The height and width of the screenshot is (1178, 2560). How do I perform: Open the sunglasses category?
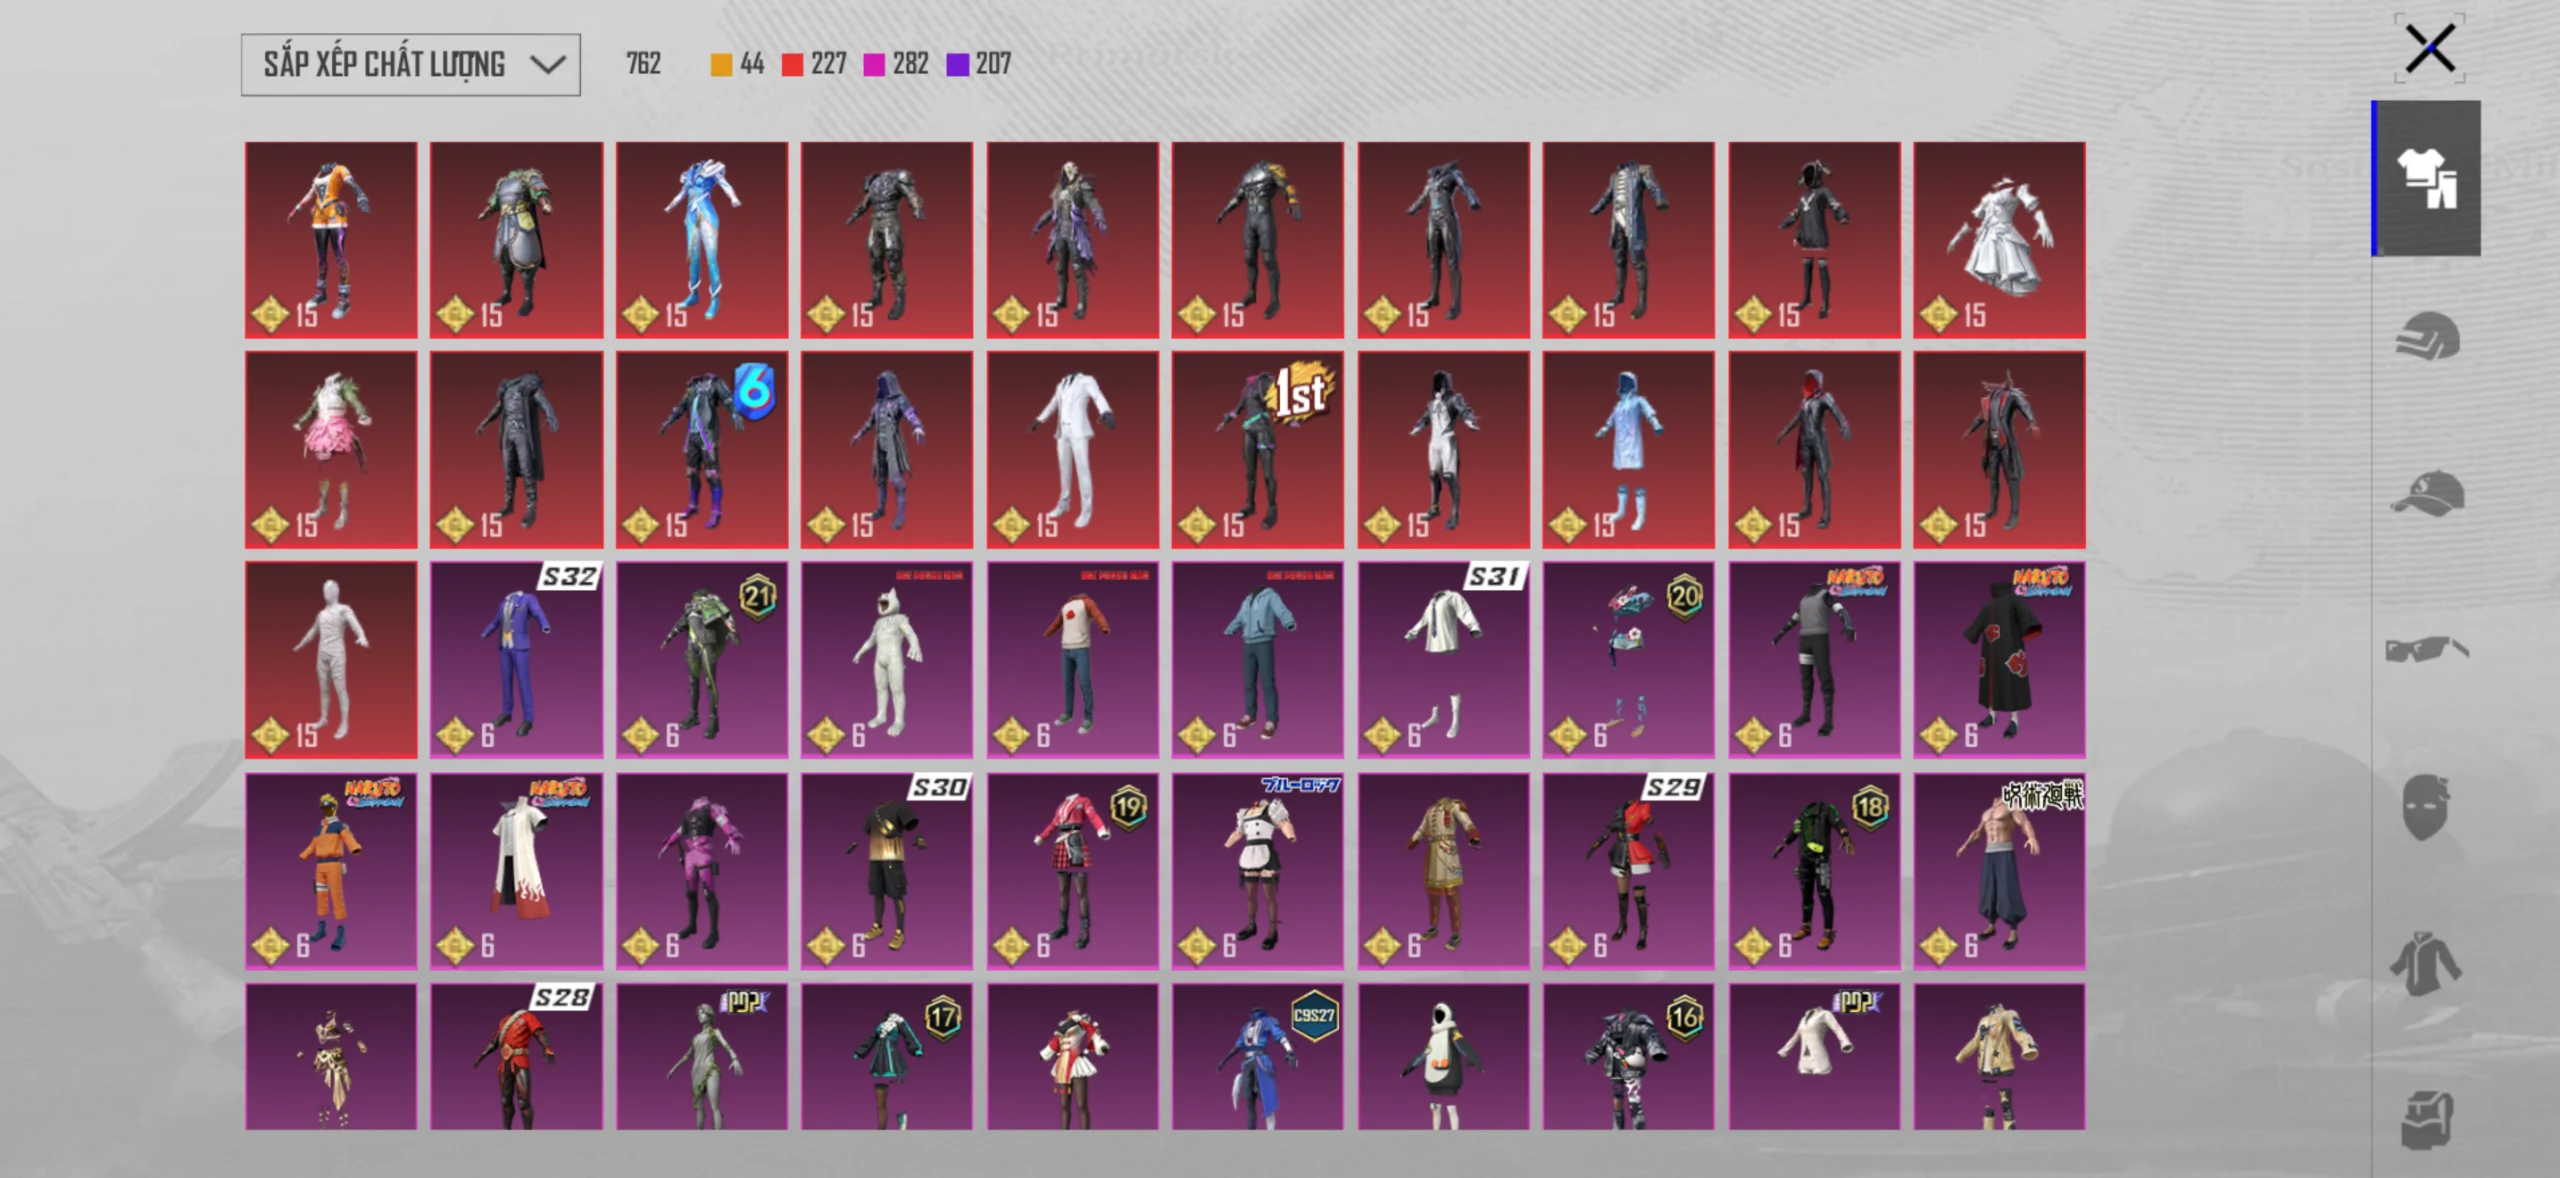click(2427, 649)
